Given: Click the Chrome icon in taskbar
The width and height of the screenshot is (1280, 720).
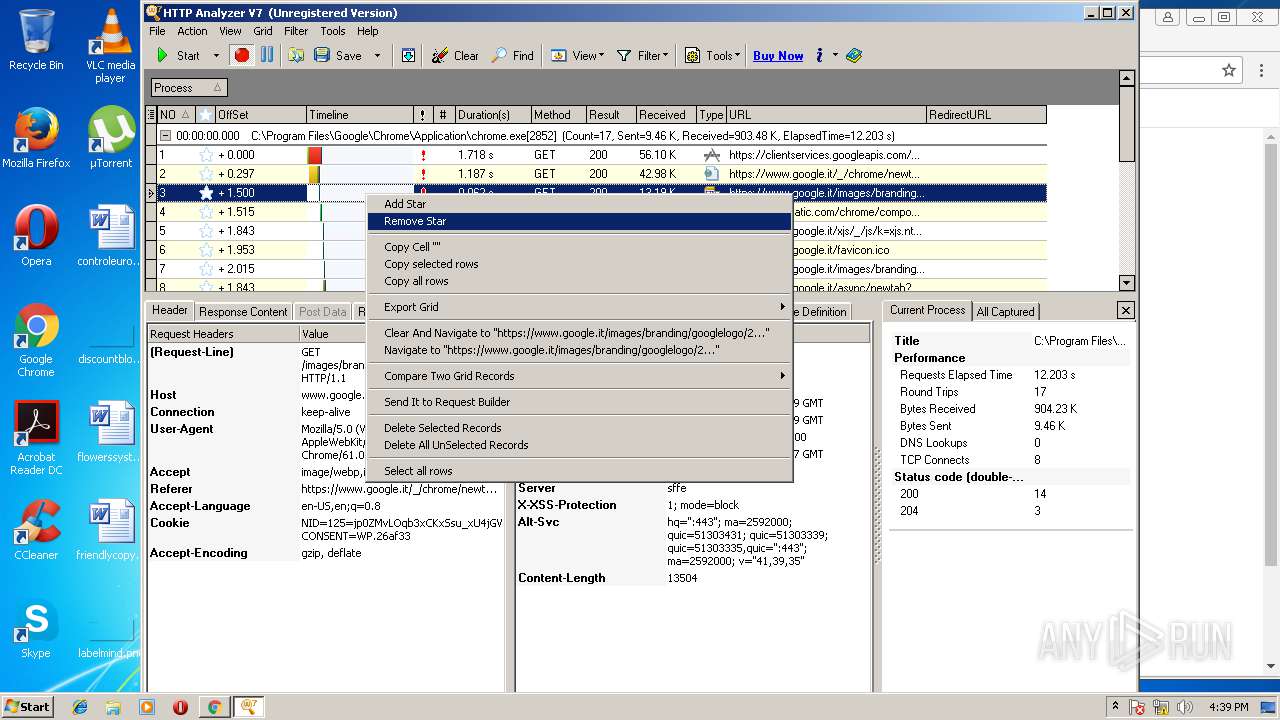Looking at the screenshot, I should click(214, 707).
